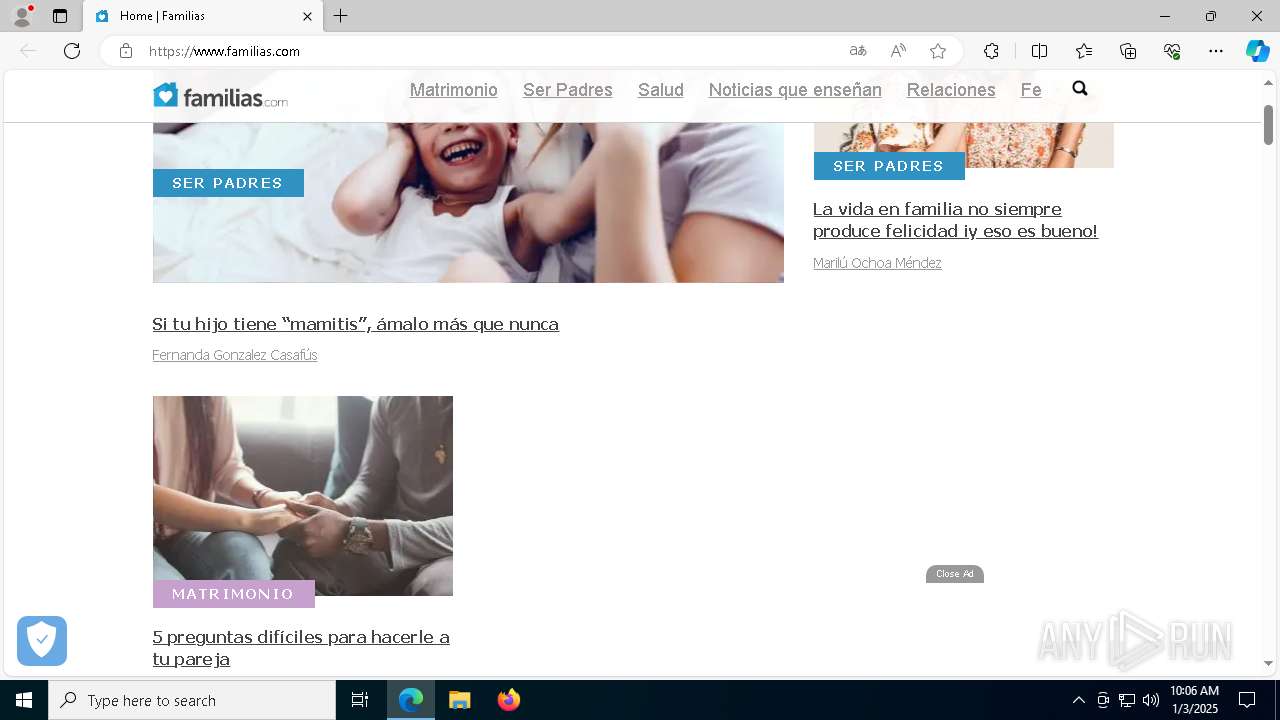Image resolution: width=1280 pixels, height=720 pixels.
Task: Click the taskbar search box
Action: (192, 700)
